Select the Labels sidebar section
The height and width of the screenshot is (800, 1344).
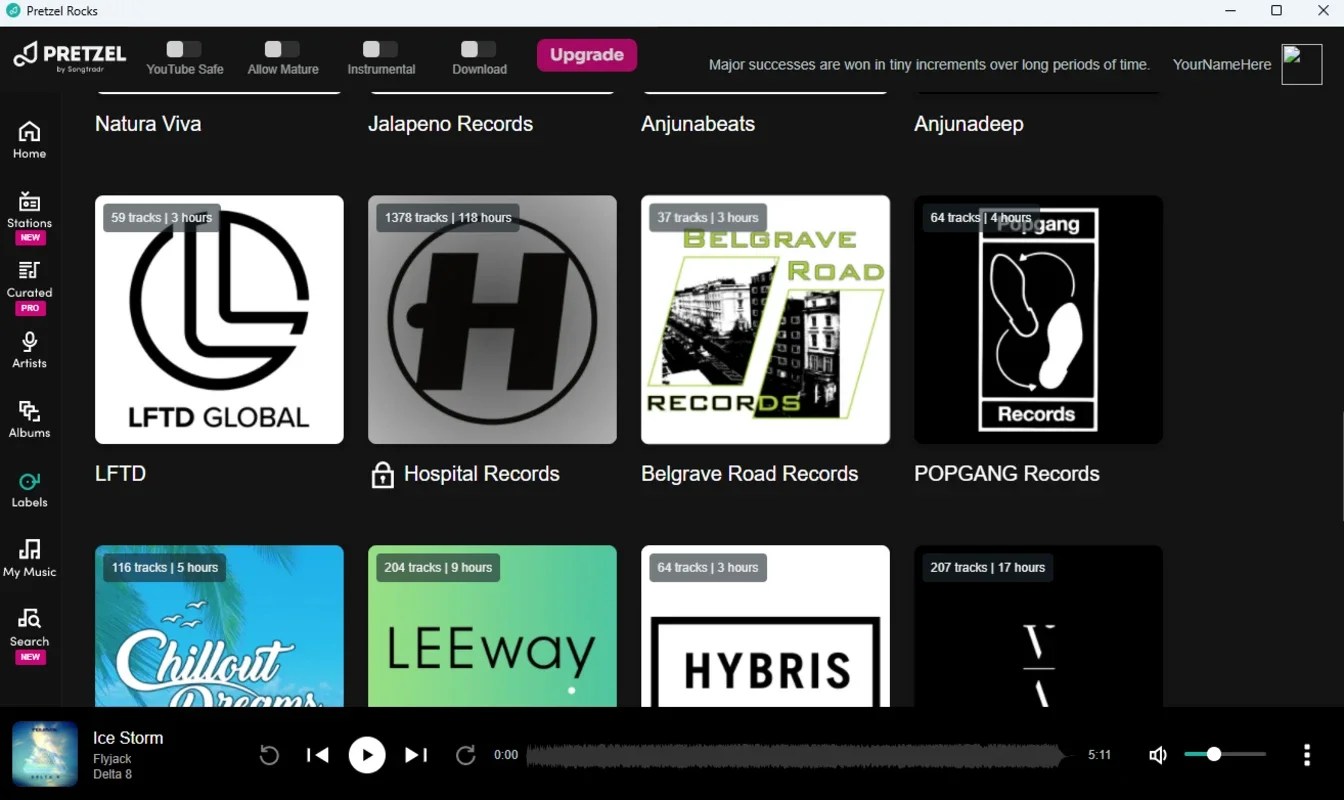pyautogui.click(x=29, y=489)
